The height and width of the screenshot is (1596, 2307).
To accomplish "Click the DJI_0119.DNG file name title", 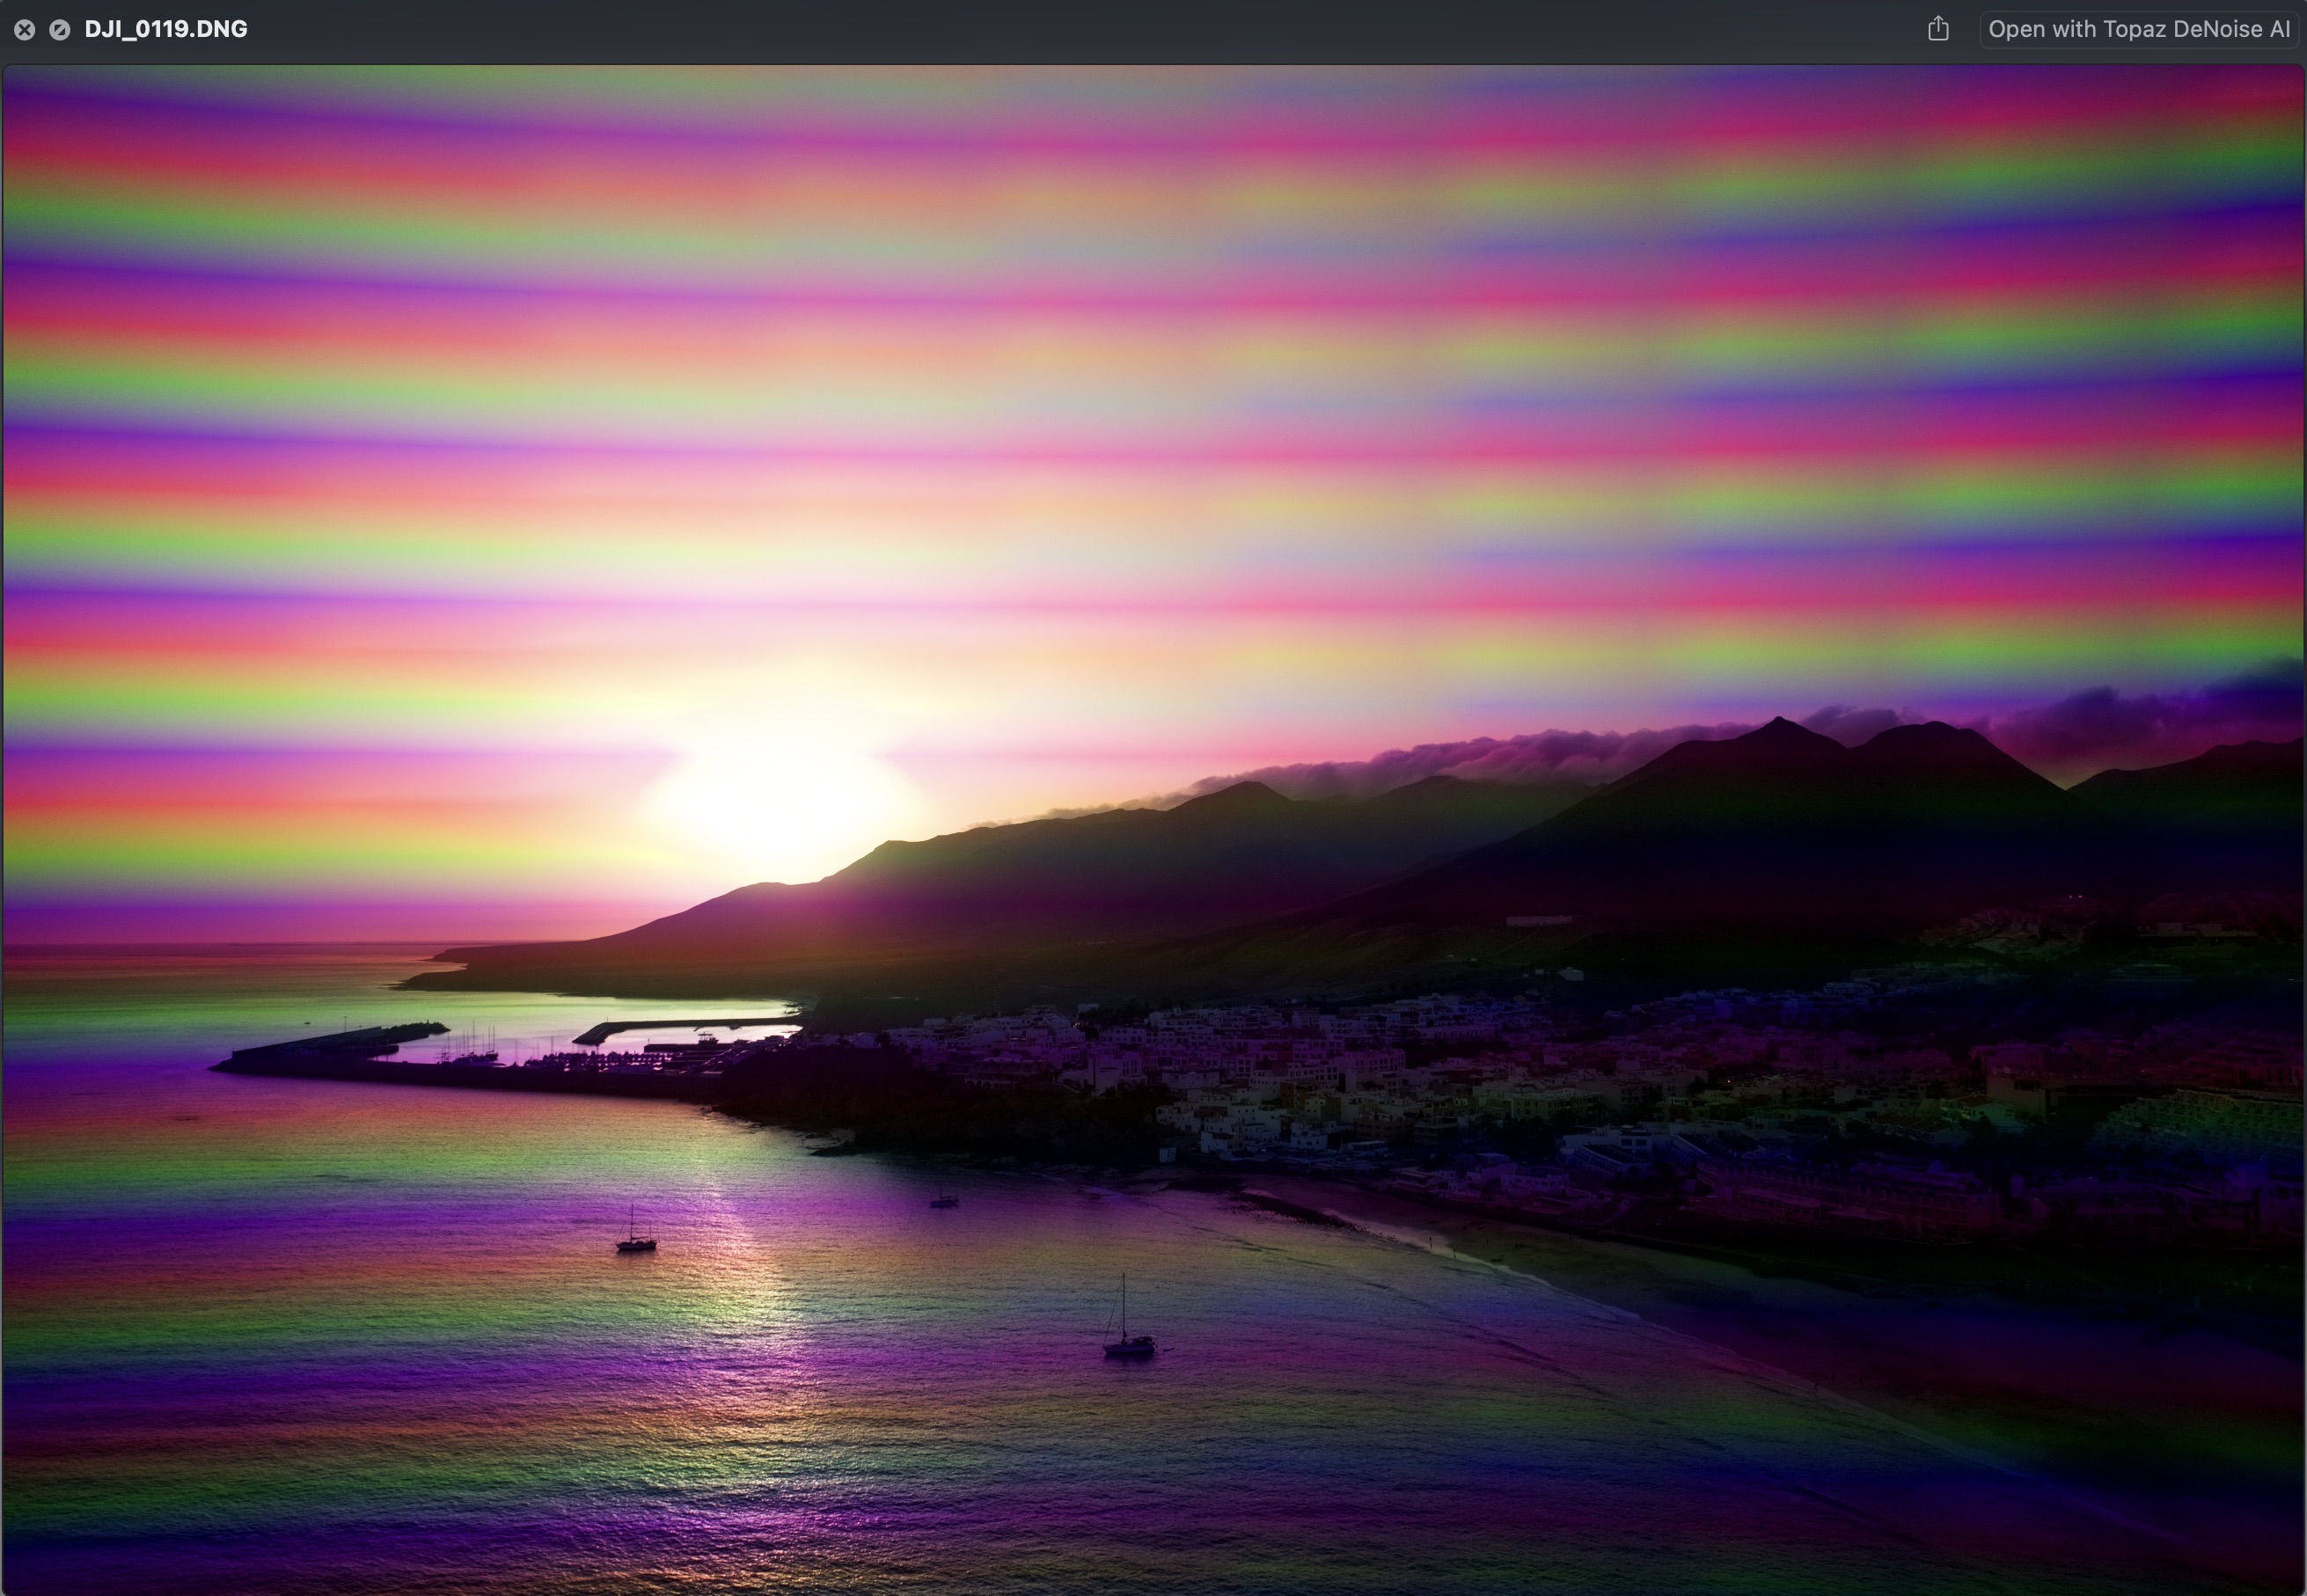I will coord(166,29).
